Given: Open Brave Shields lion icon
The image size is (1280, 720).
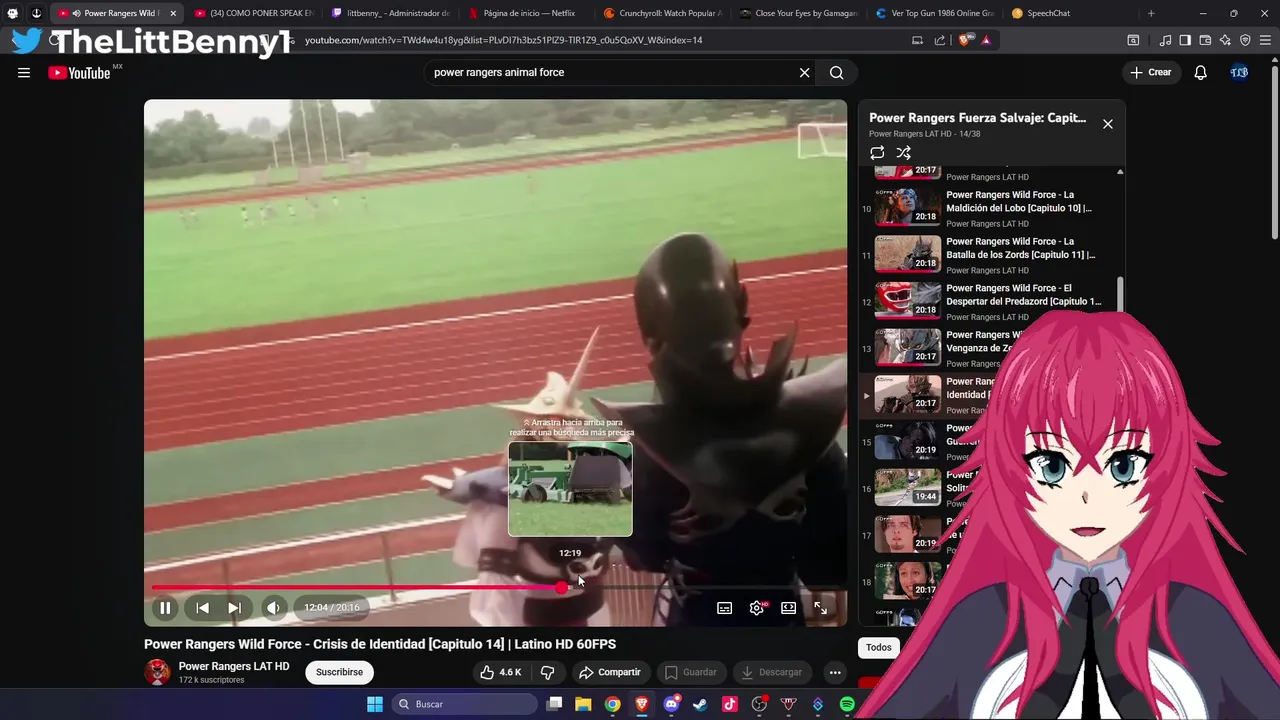Looking at the screenshot, I should [x=965, y=40].
